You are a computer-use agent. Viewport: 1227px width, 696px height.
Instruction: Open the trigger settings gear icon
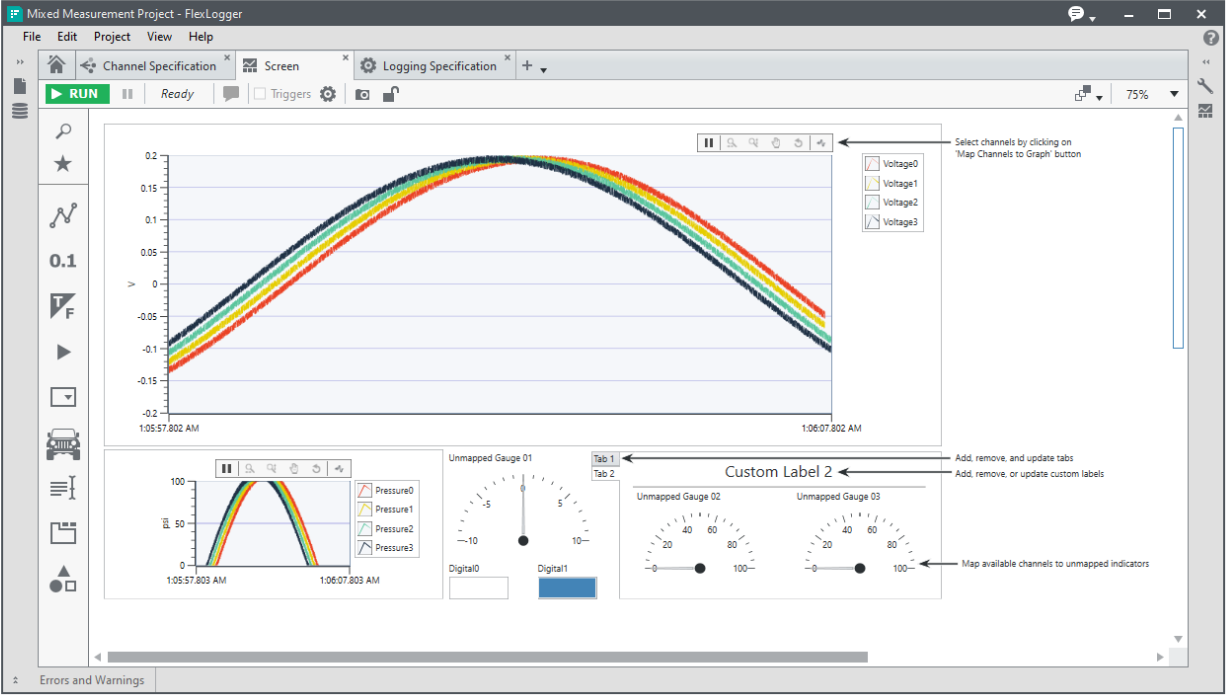(328, 94)
